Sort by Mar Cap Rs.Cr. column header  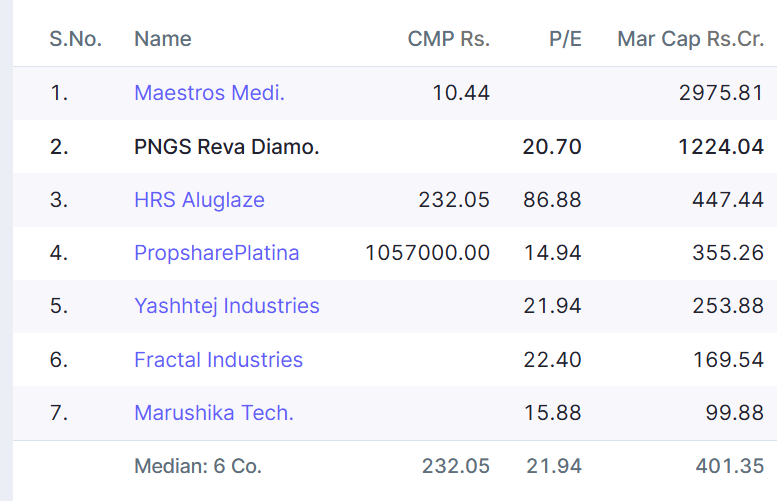690,39
